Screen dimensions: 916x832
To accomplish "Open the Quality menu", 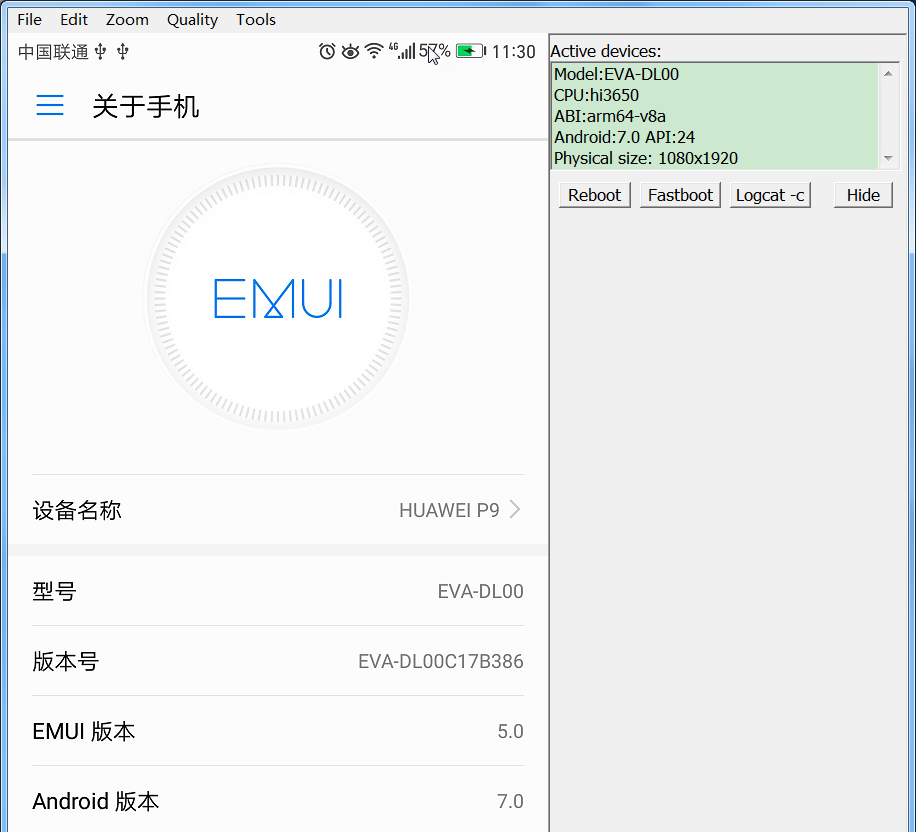I will [192, 19].
